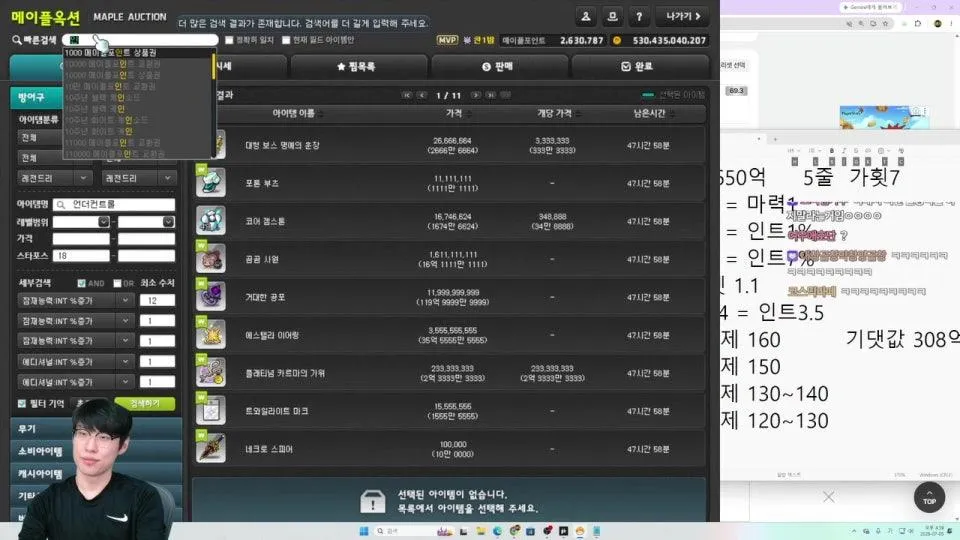Viewport: 960px width, 540px height.
Task: Toggle the 현재 월드 아이템만 checkbox
Action: tap(286, 40)
